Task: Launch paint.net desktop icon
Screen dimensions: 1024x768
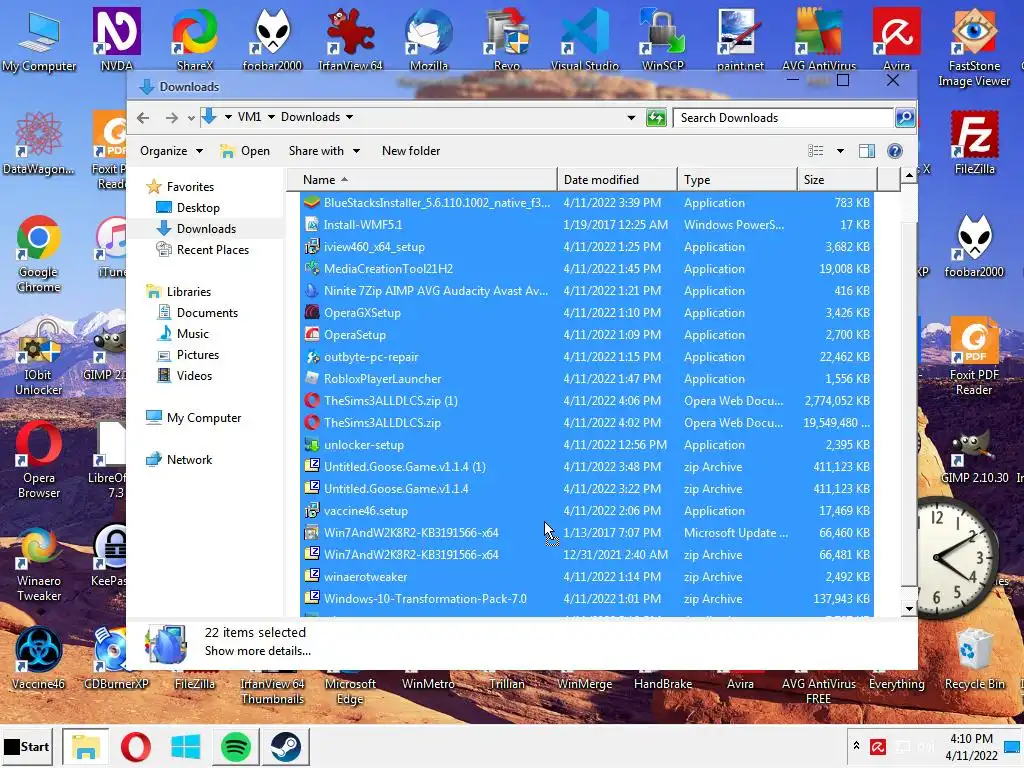Action: 740,39
